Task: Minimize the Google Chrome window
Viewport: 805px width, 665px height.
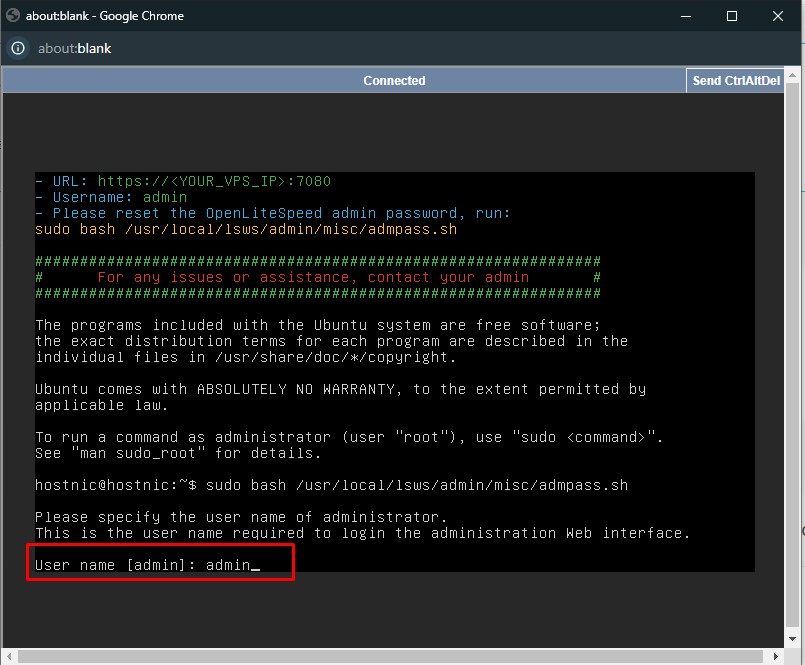Action: click(686, 16)
